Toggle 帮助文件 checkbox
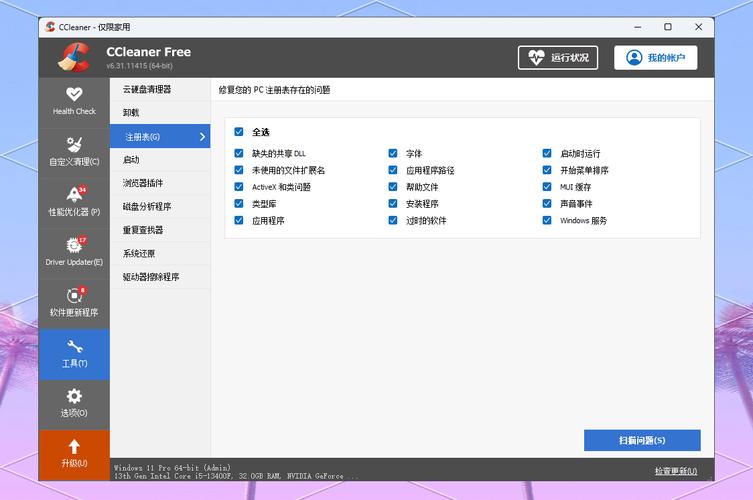753x500 pixels. pos(393,187)
